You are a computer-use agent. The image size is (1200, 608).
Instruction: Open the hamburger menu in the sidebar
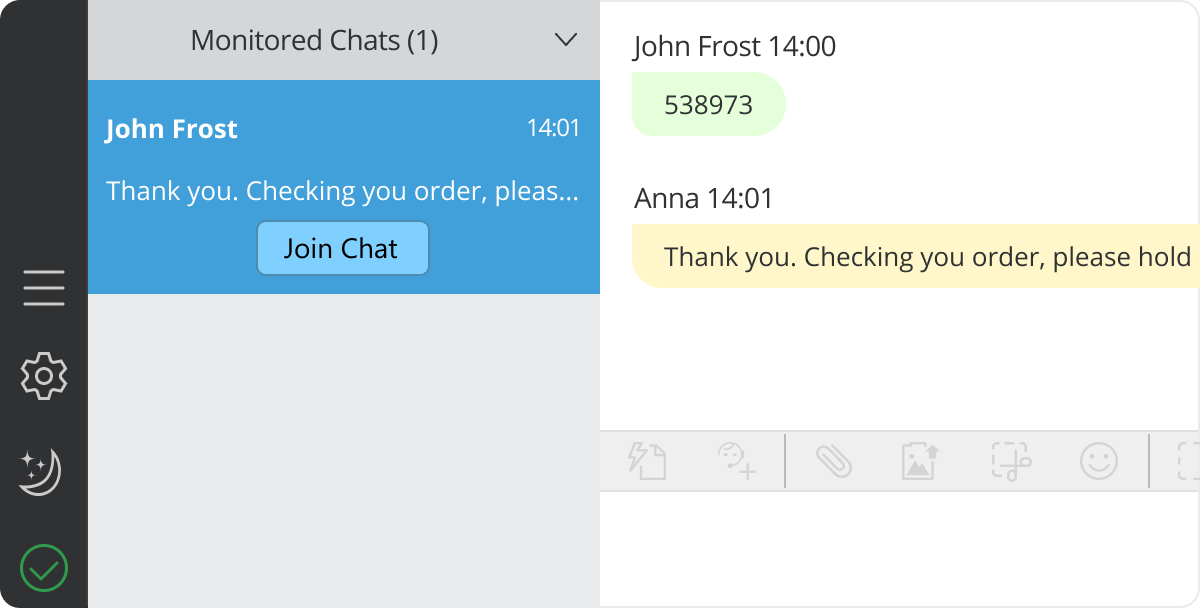(x=44, y=287)
